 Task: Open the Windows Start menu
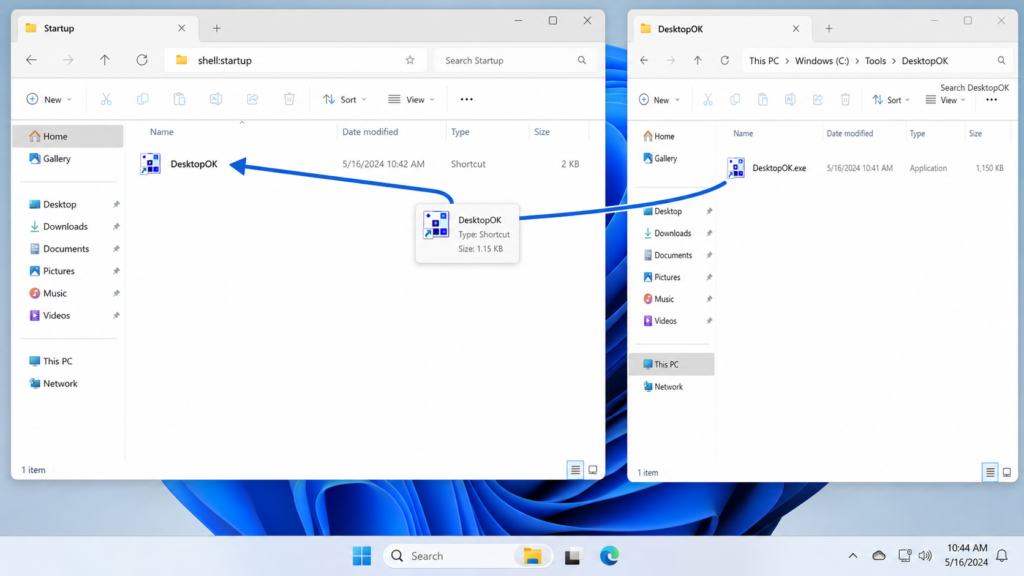362,556
